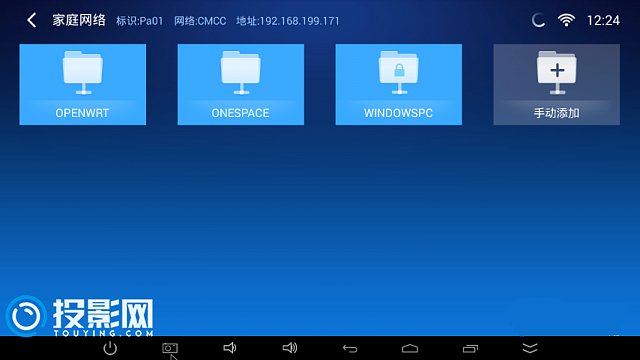Click the 地址:192.168.199.171 address label
Image resolution: width=640 pixels, height=360 pixels.
coord(288,21)
